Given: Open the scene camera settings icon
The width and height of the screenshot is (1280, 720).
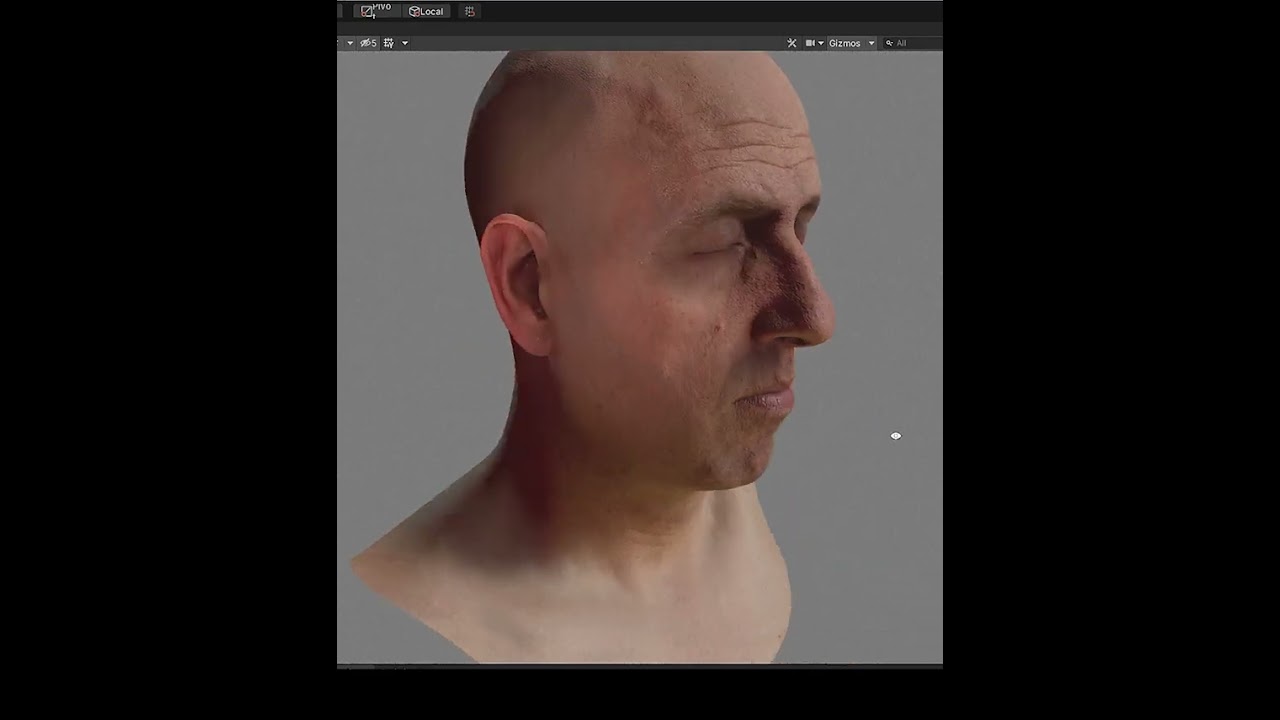Looking at the screenshot, I should pos(810,43).
